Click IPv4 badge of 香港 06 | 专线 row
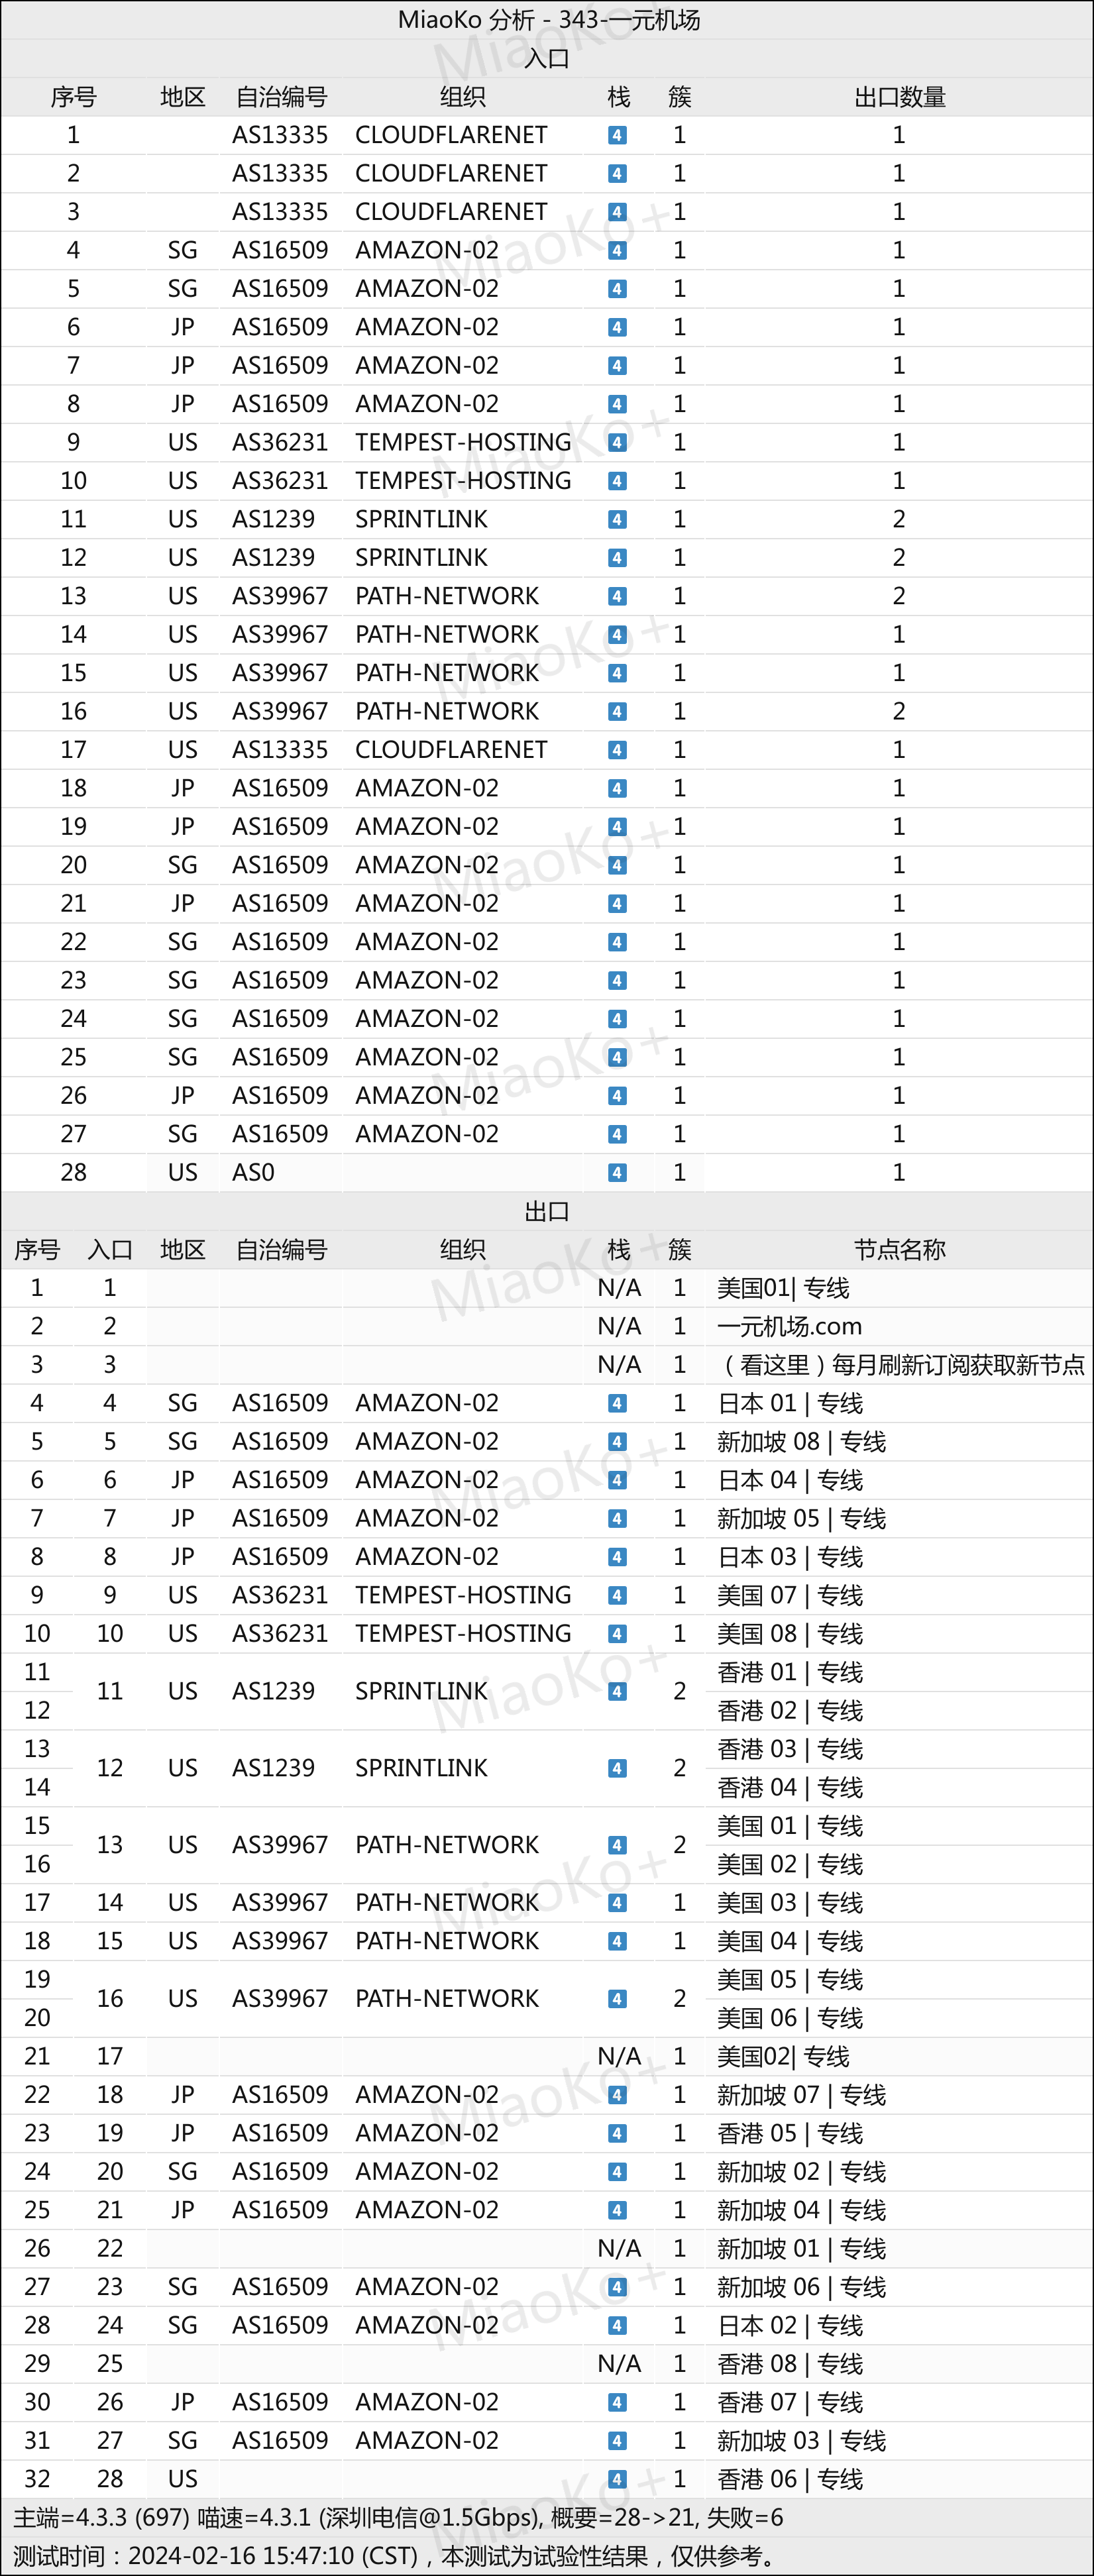 [x=618, y=2479]
